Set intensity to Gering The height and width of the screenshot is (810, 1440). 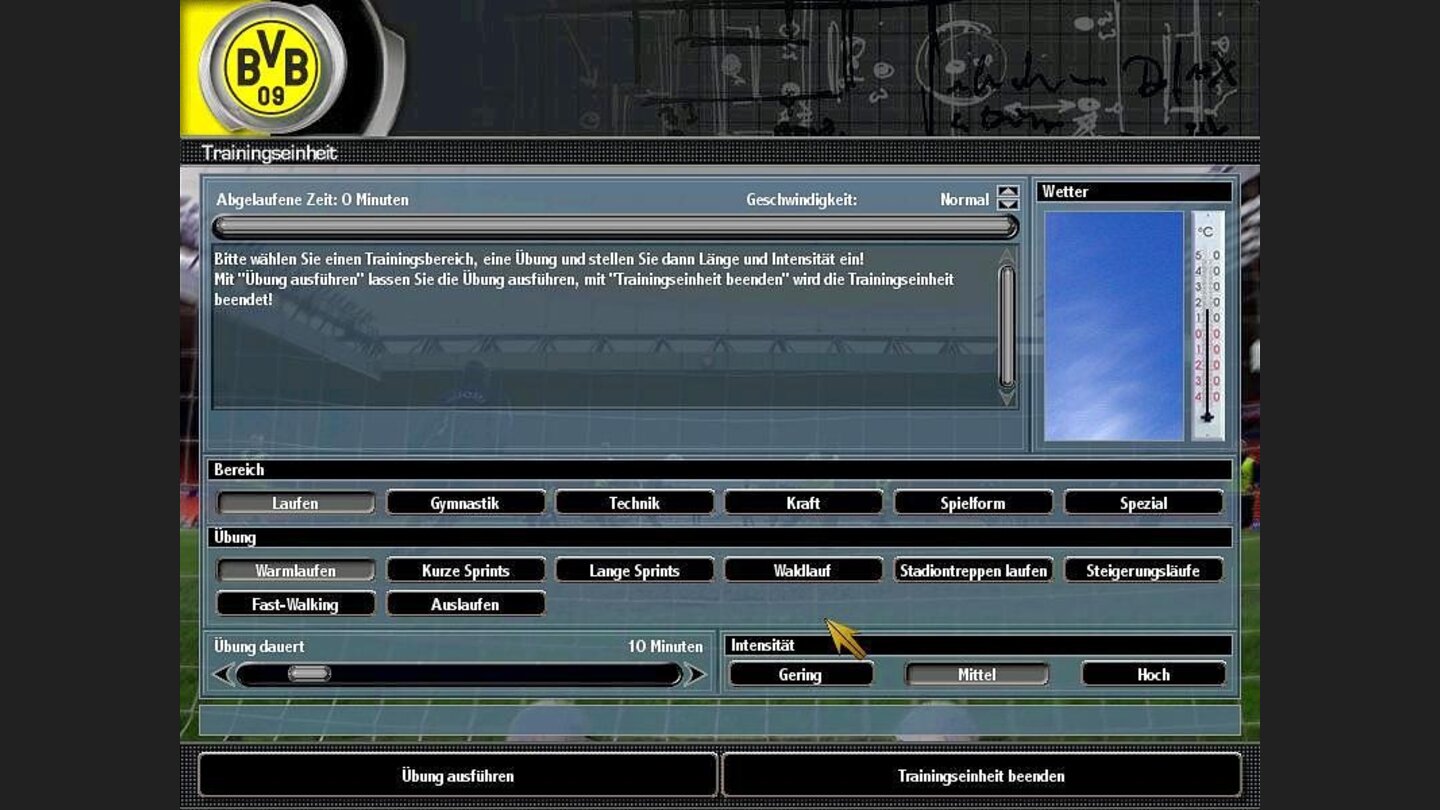tap(800, 675)
